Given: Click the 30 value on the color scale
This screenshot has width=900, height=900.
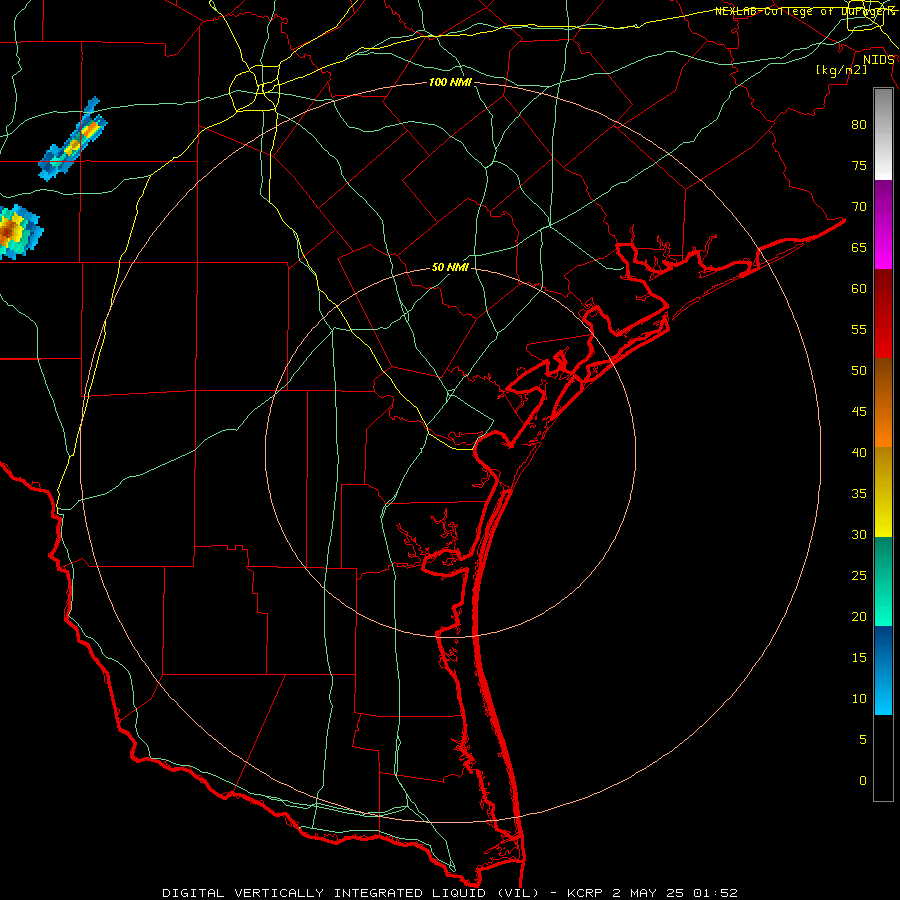Looking at the screenshot, I should pyautogui.click(x=859, y=534).
